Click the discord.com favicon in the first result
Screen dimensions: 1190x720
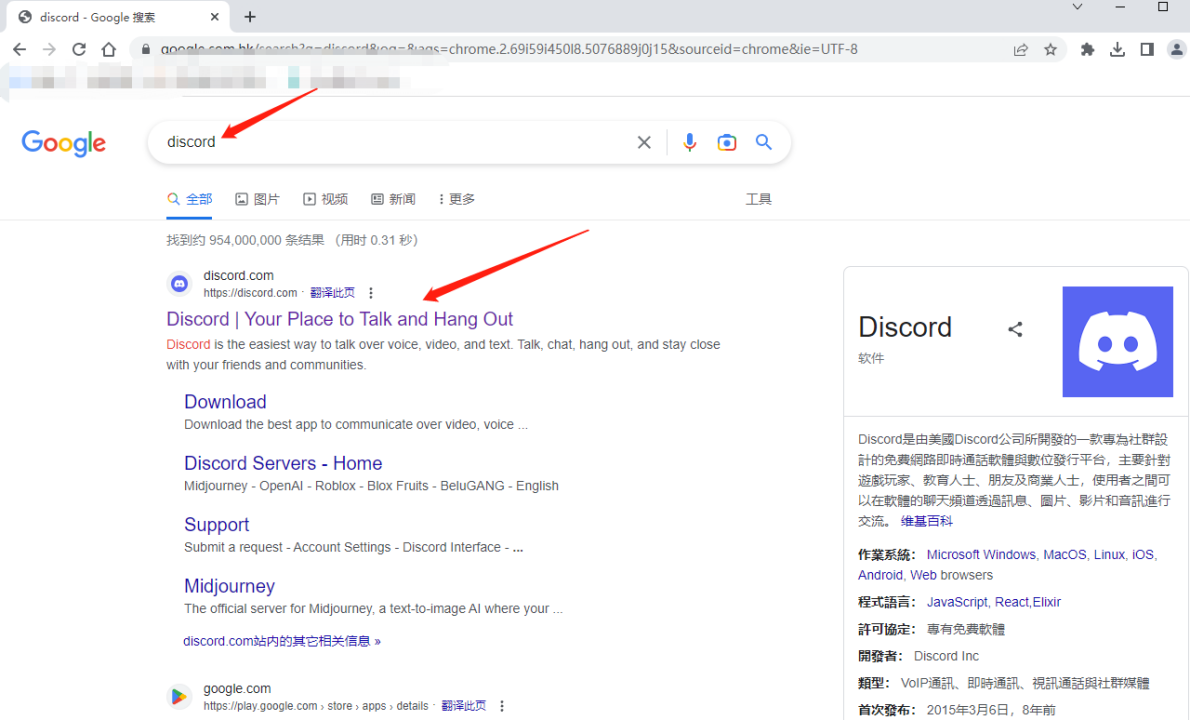click(x=179, y=284)
